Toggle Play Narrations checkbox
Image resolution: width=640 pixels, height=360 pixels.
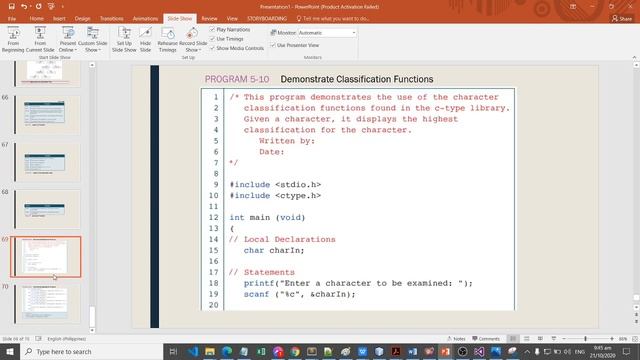pyautogui.click(x=212, y=29)
